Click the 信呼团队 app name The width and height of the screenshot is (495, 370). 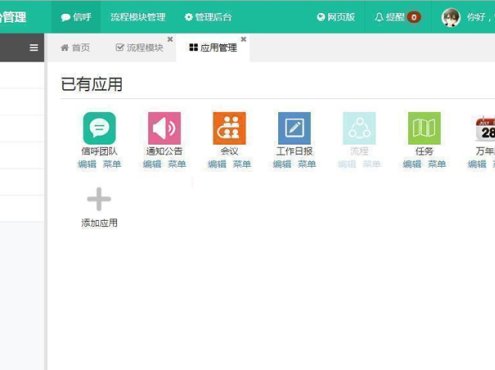pyautogui.click(x=99, y=151)
